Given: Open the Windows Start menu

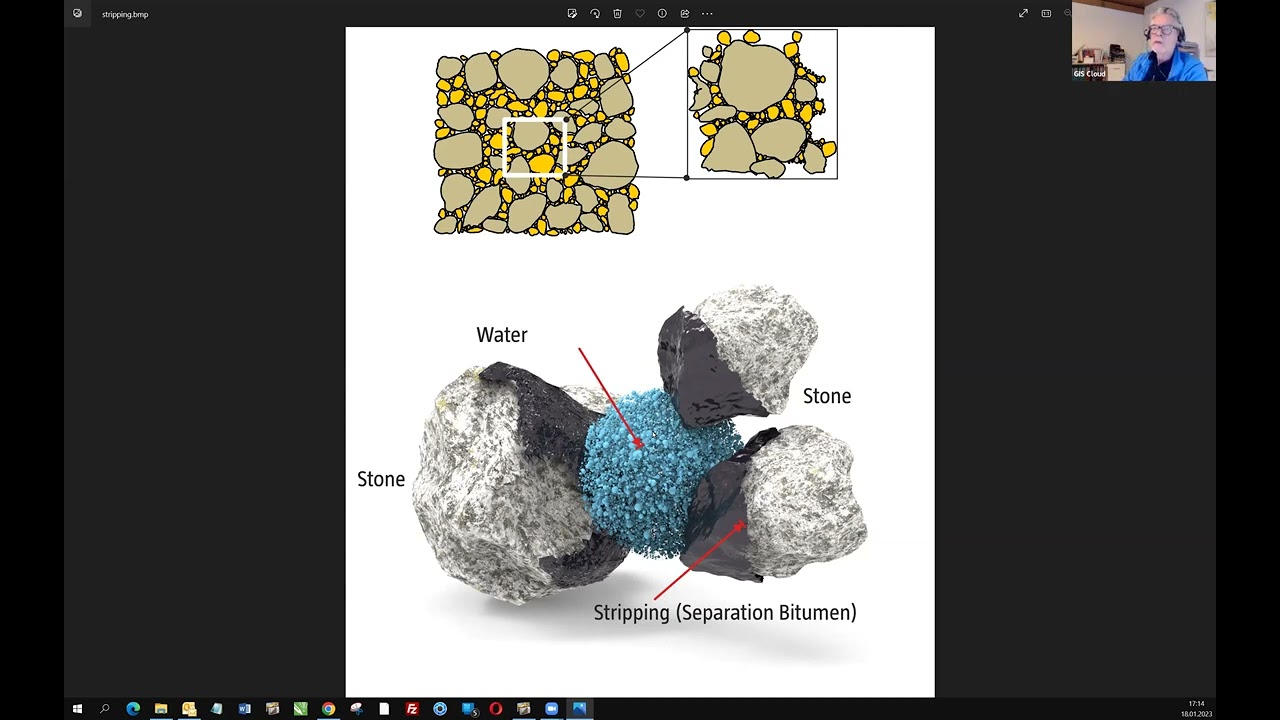Looking at the screenshot, I should [x=77, y=709].
